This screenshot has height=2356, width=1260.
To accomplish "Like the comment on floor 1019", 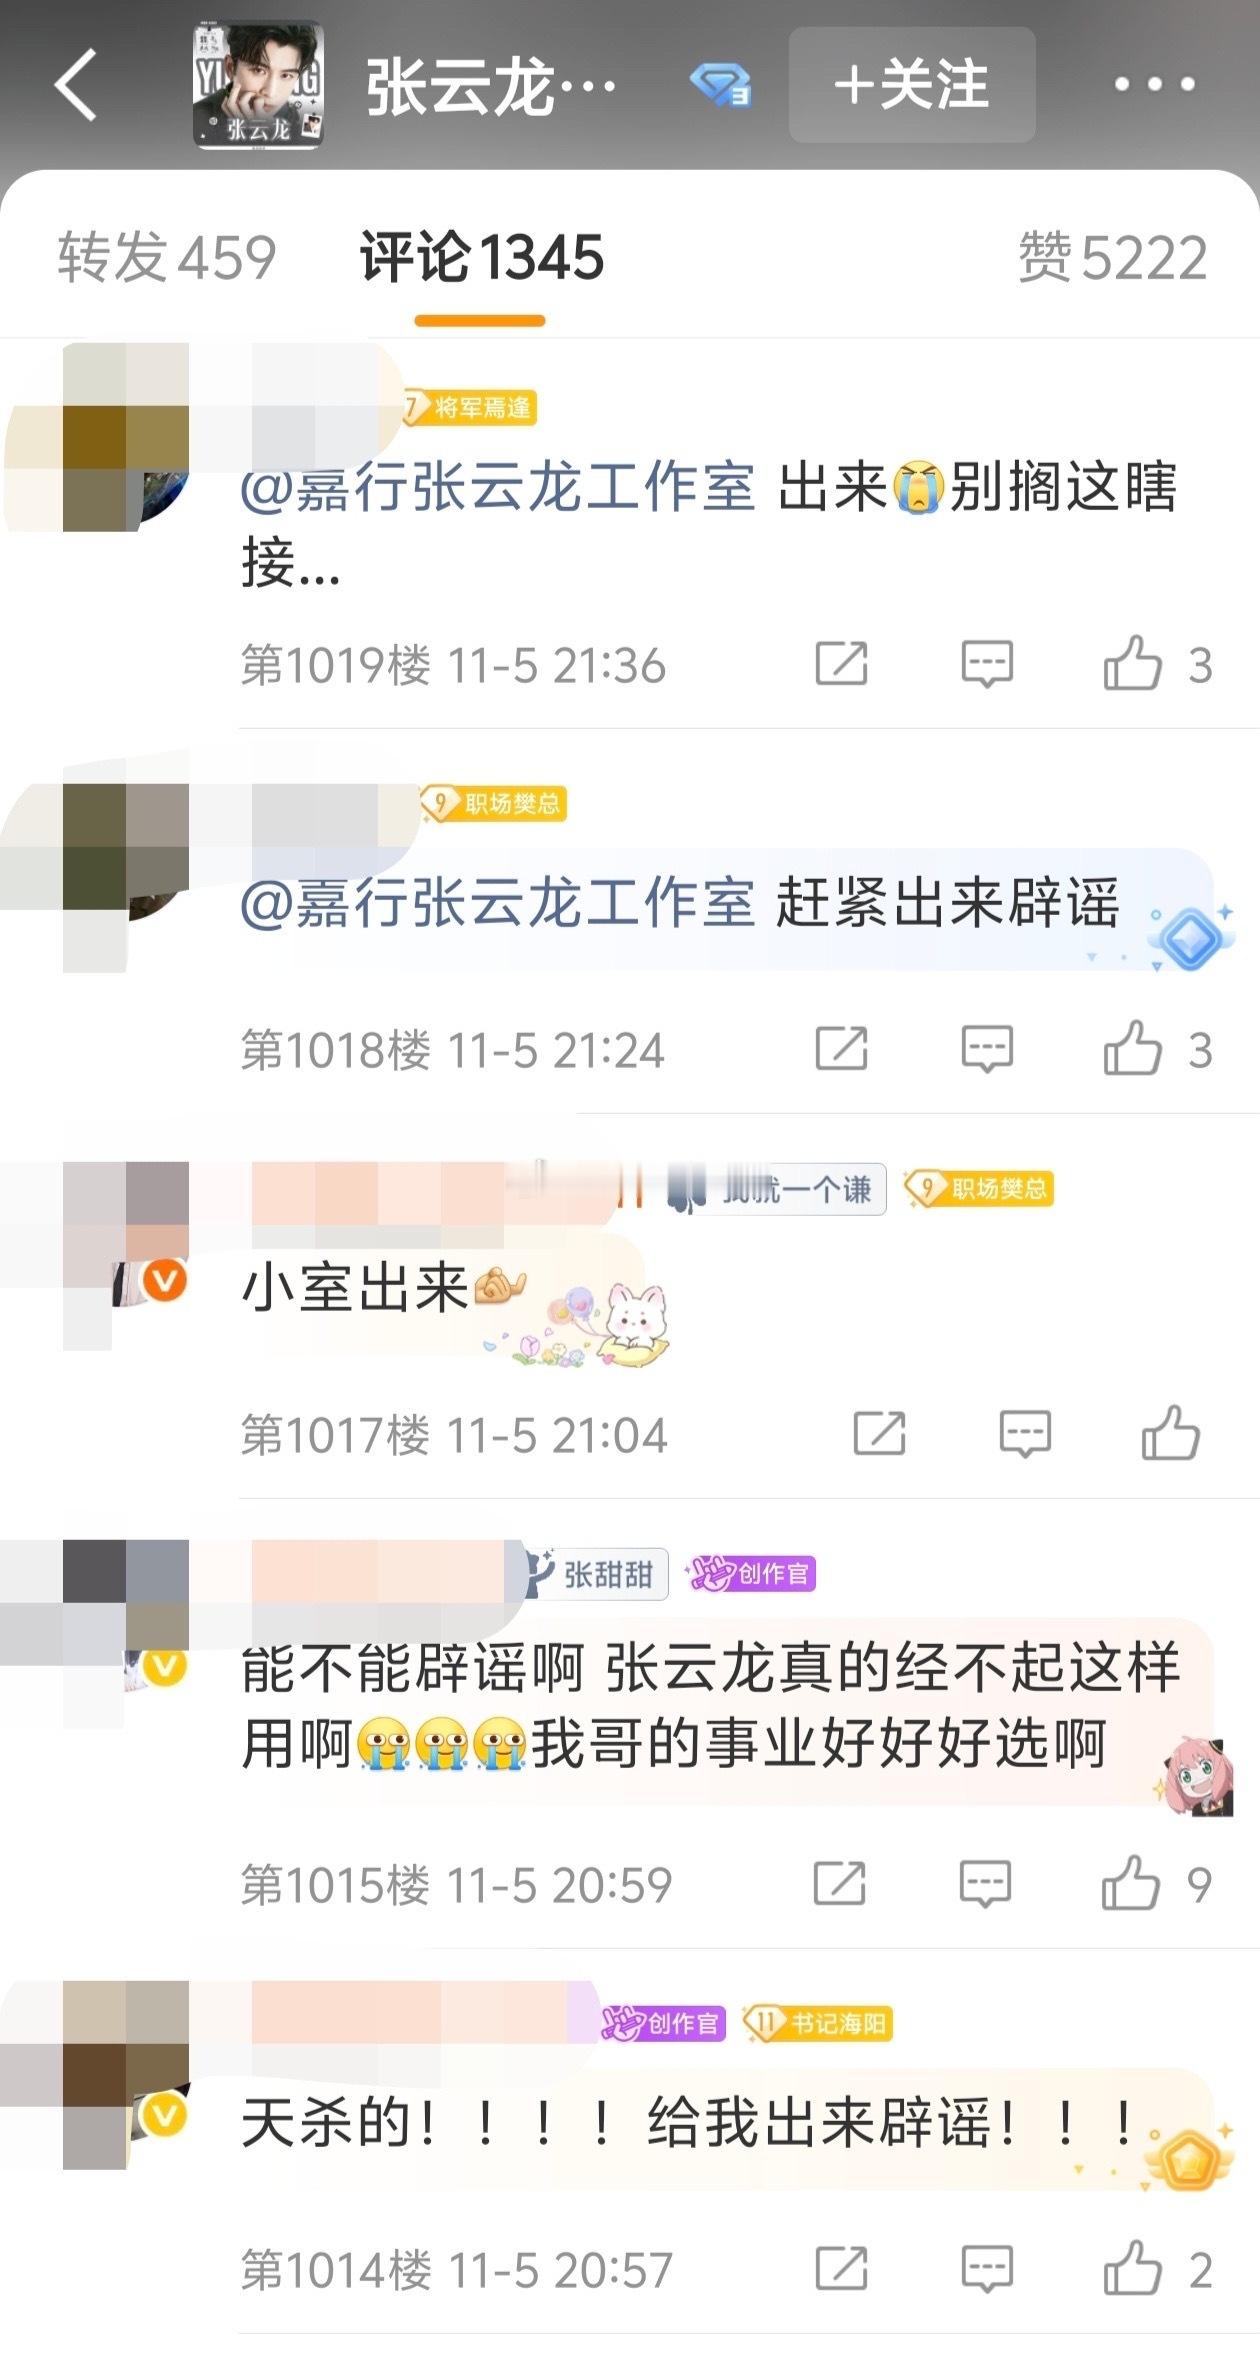I will click(1132, 663).
